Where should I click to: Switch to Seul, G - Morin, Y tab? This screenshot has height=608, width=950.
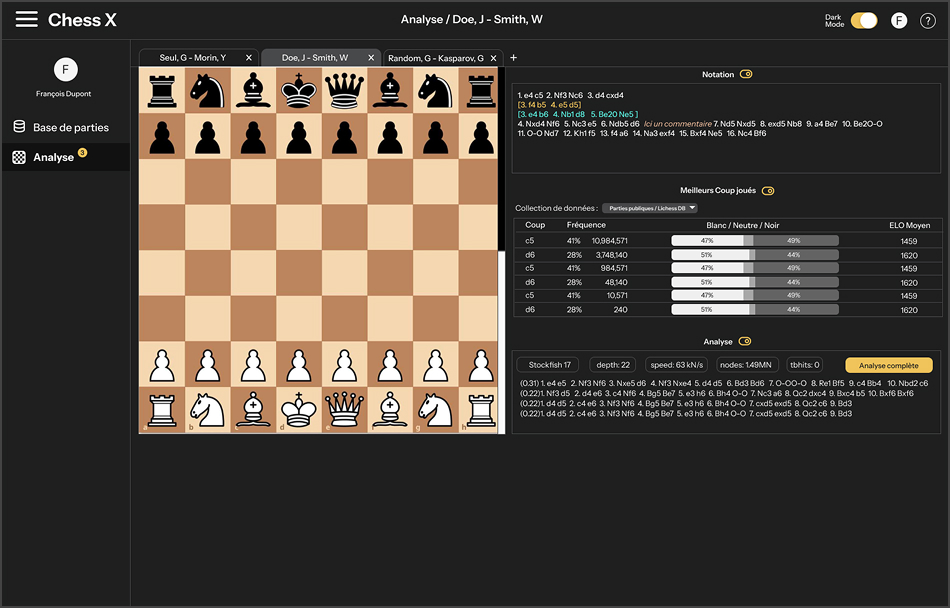click(x=190, y=58)
